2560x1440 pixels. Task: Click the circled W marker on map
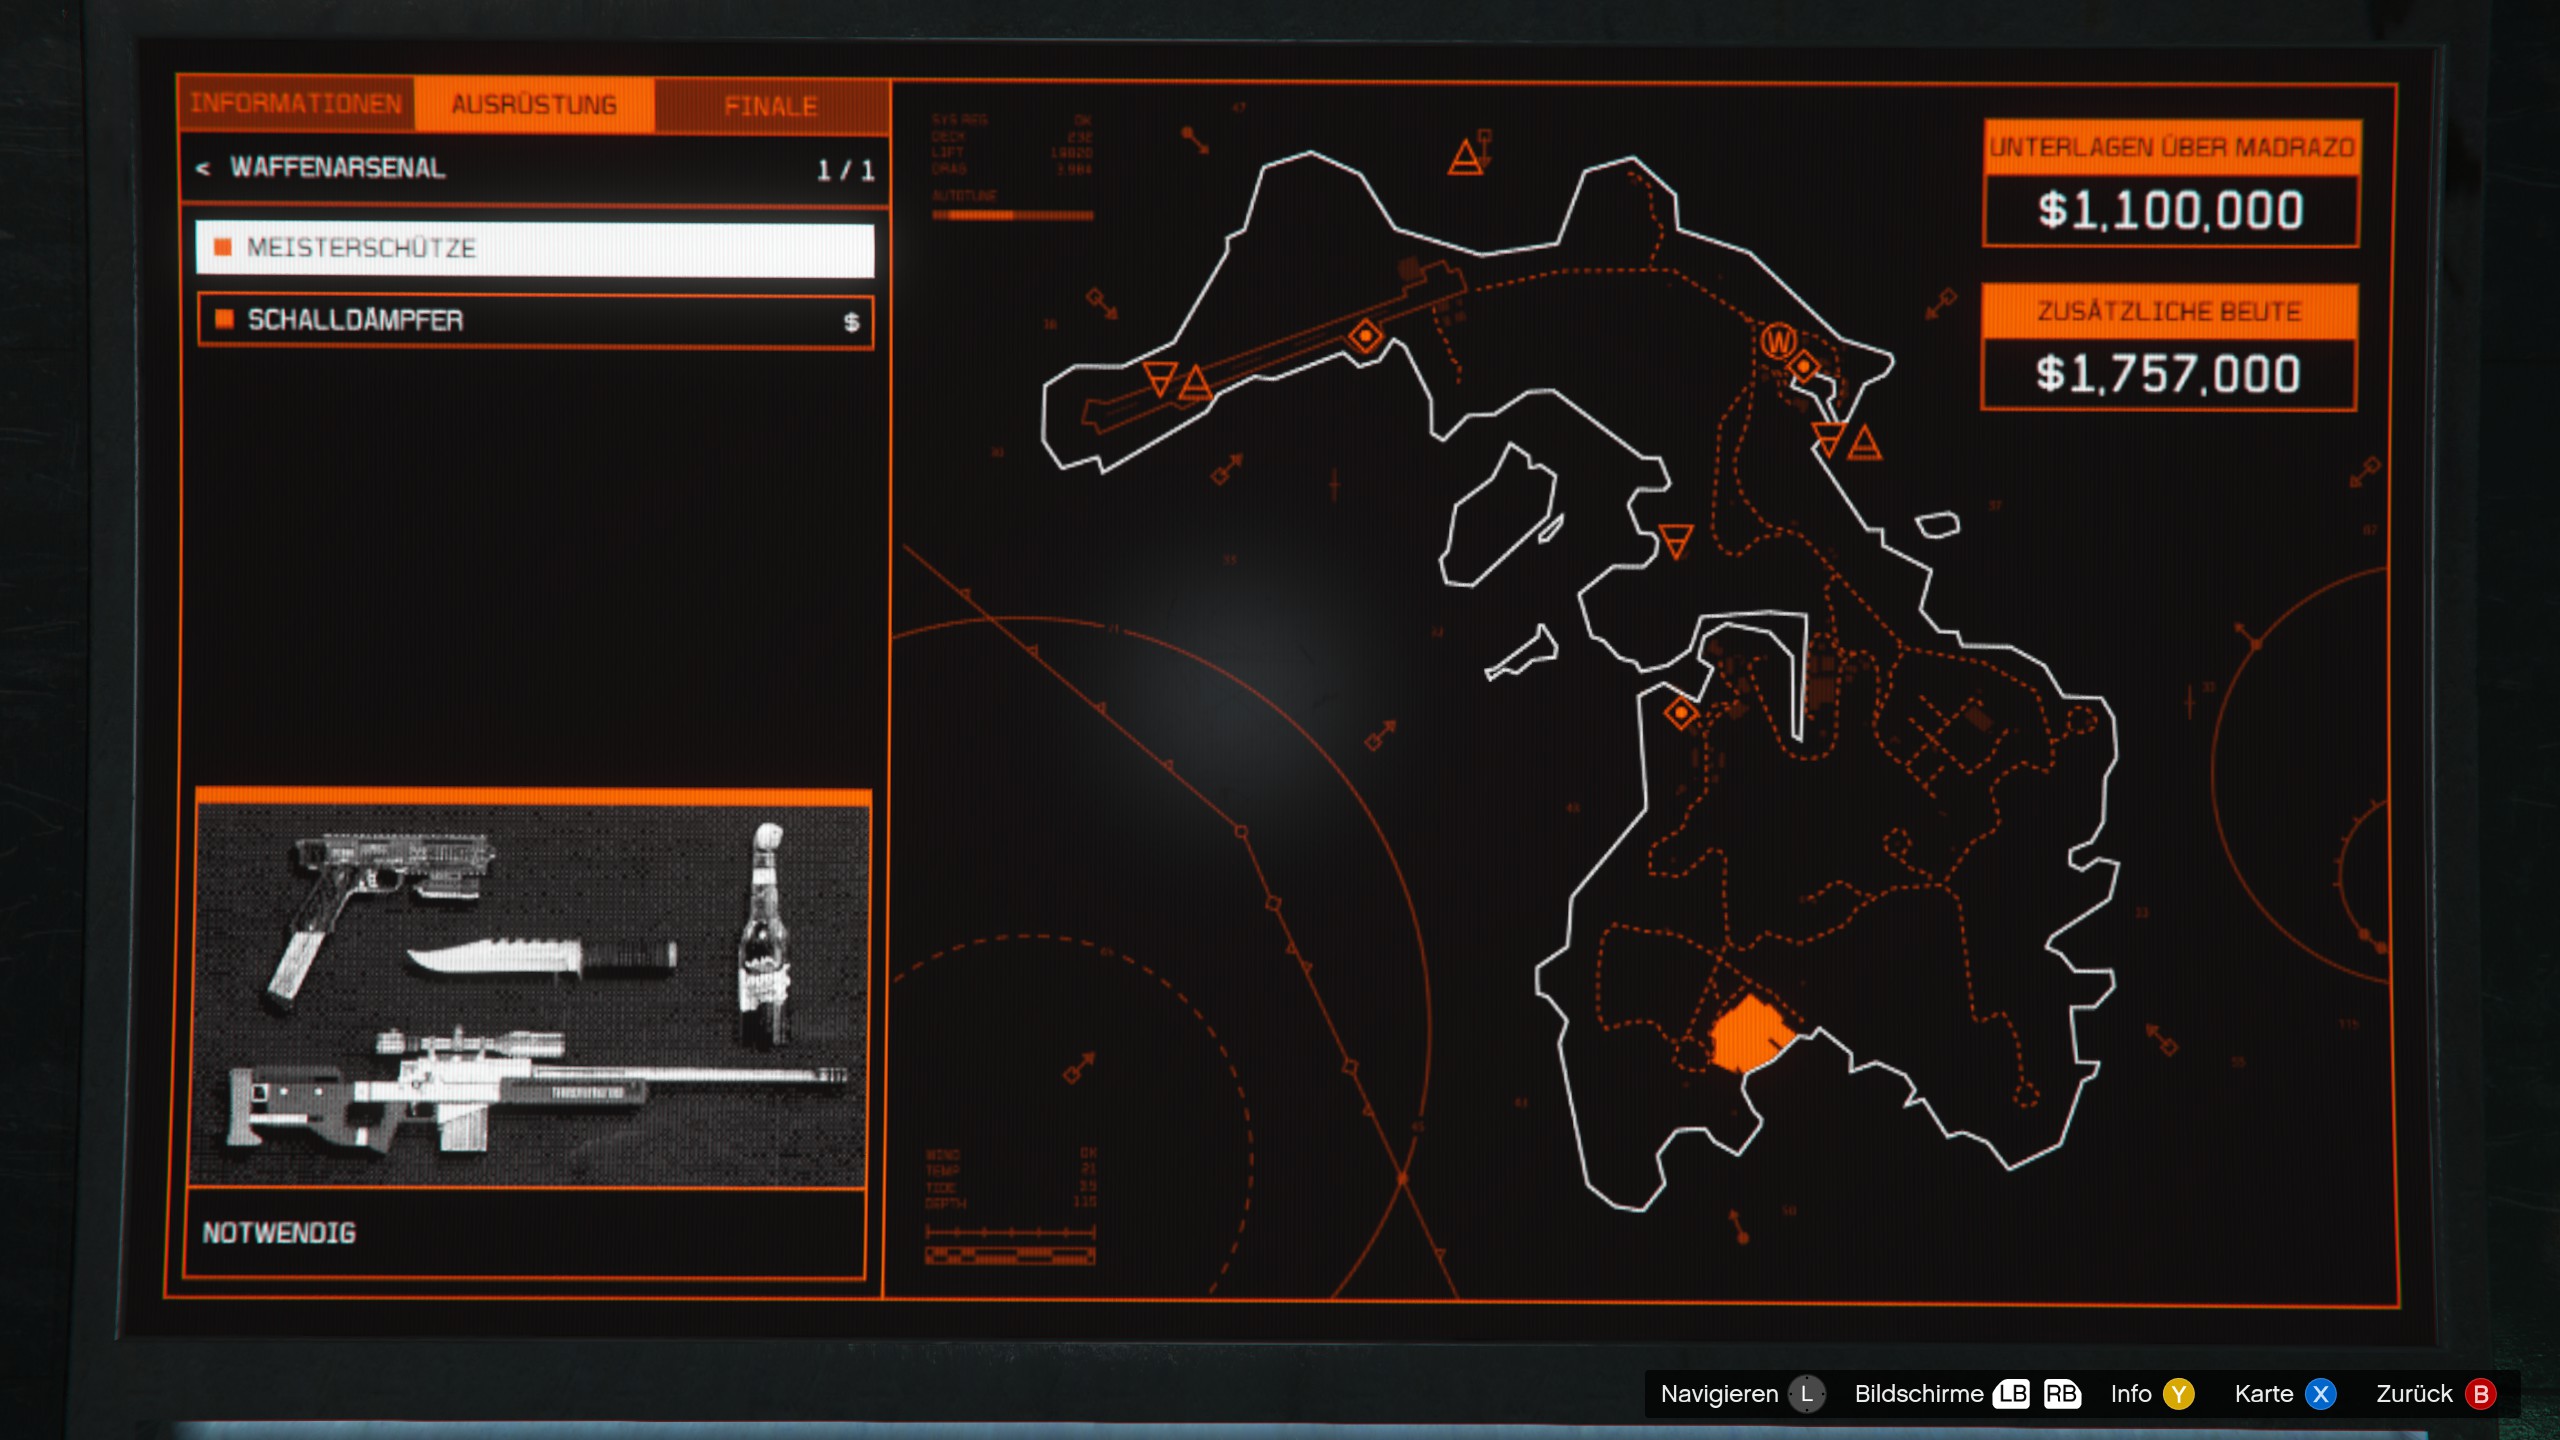(x=1777, y=343)
